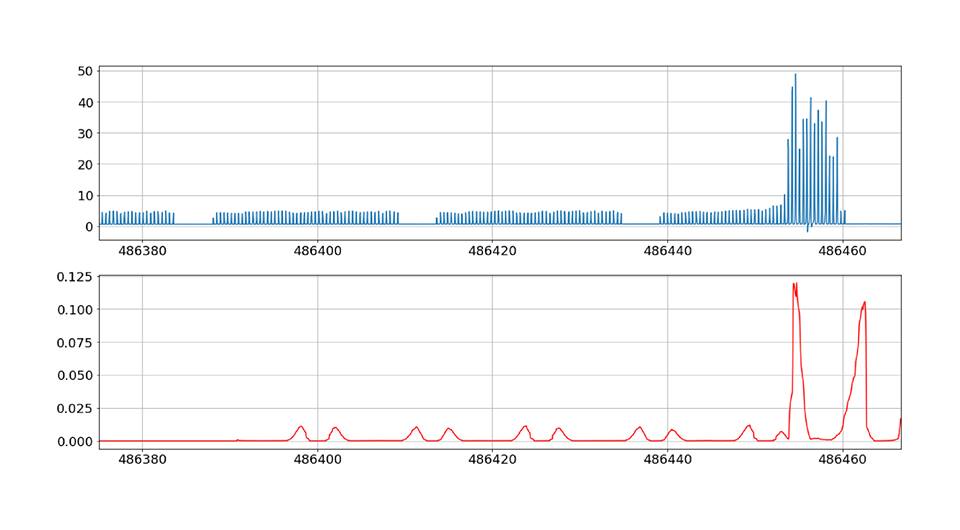This screenshot has width=960, height=530.
Task: Select "0.025" y-axis label on red plot
Action: [x=75, y=408]
